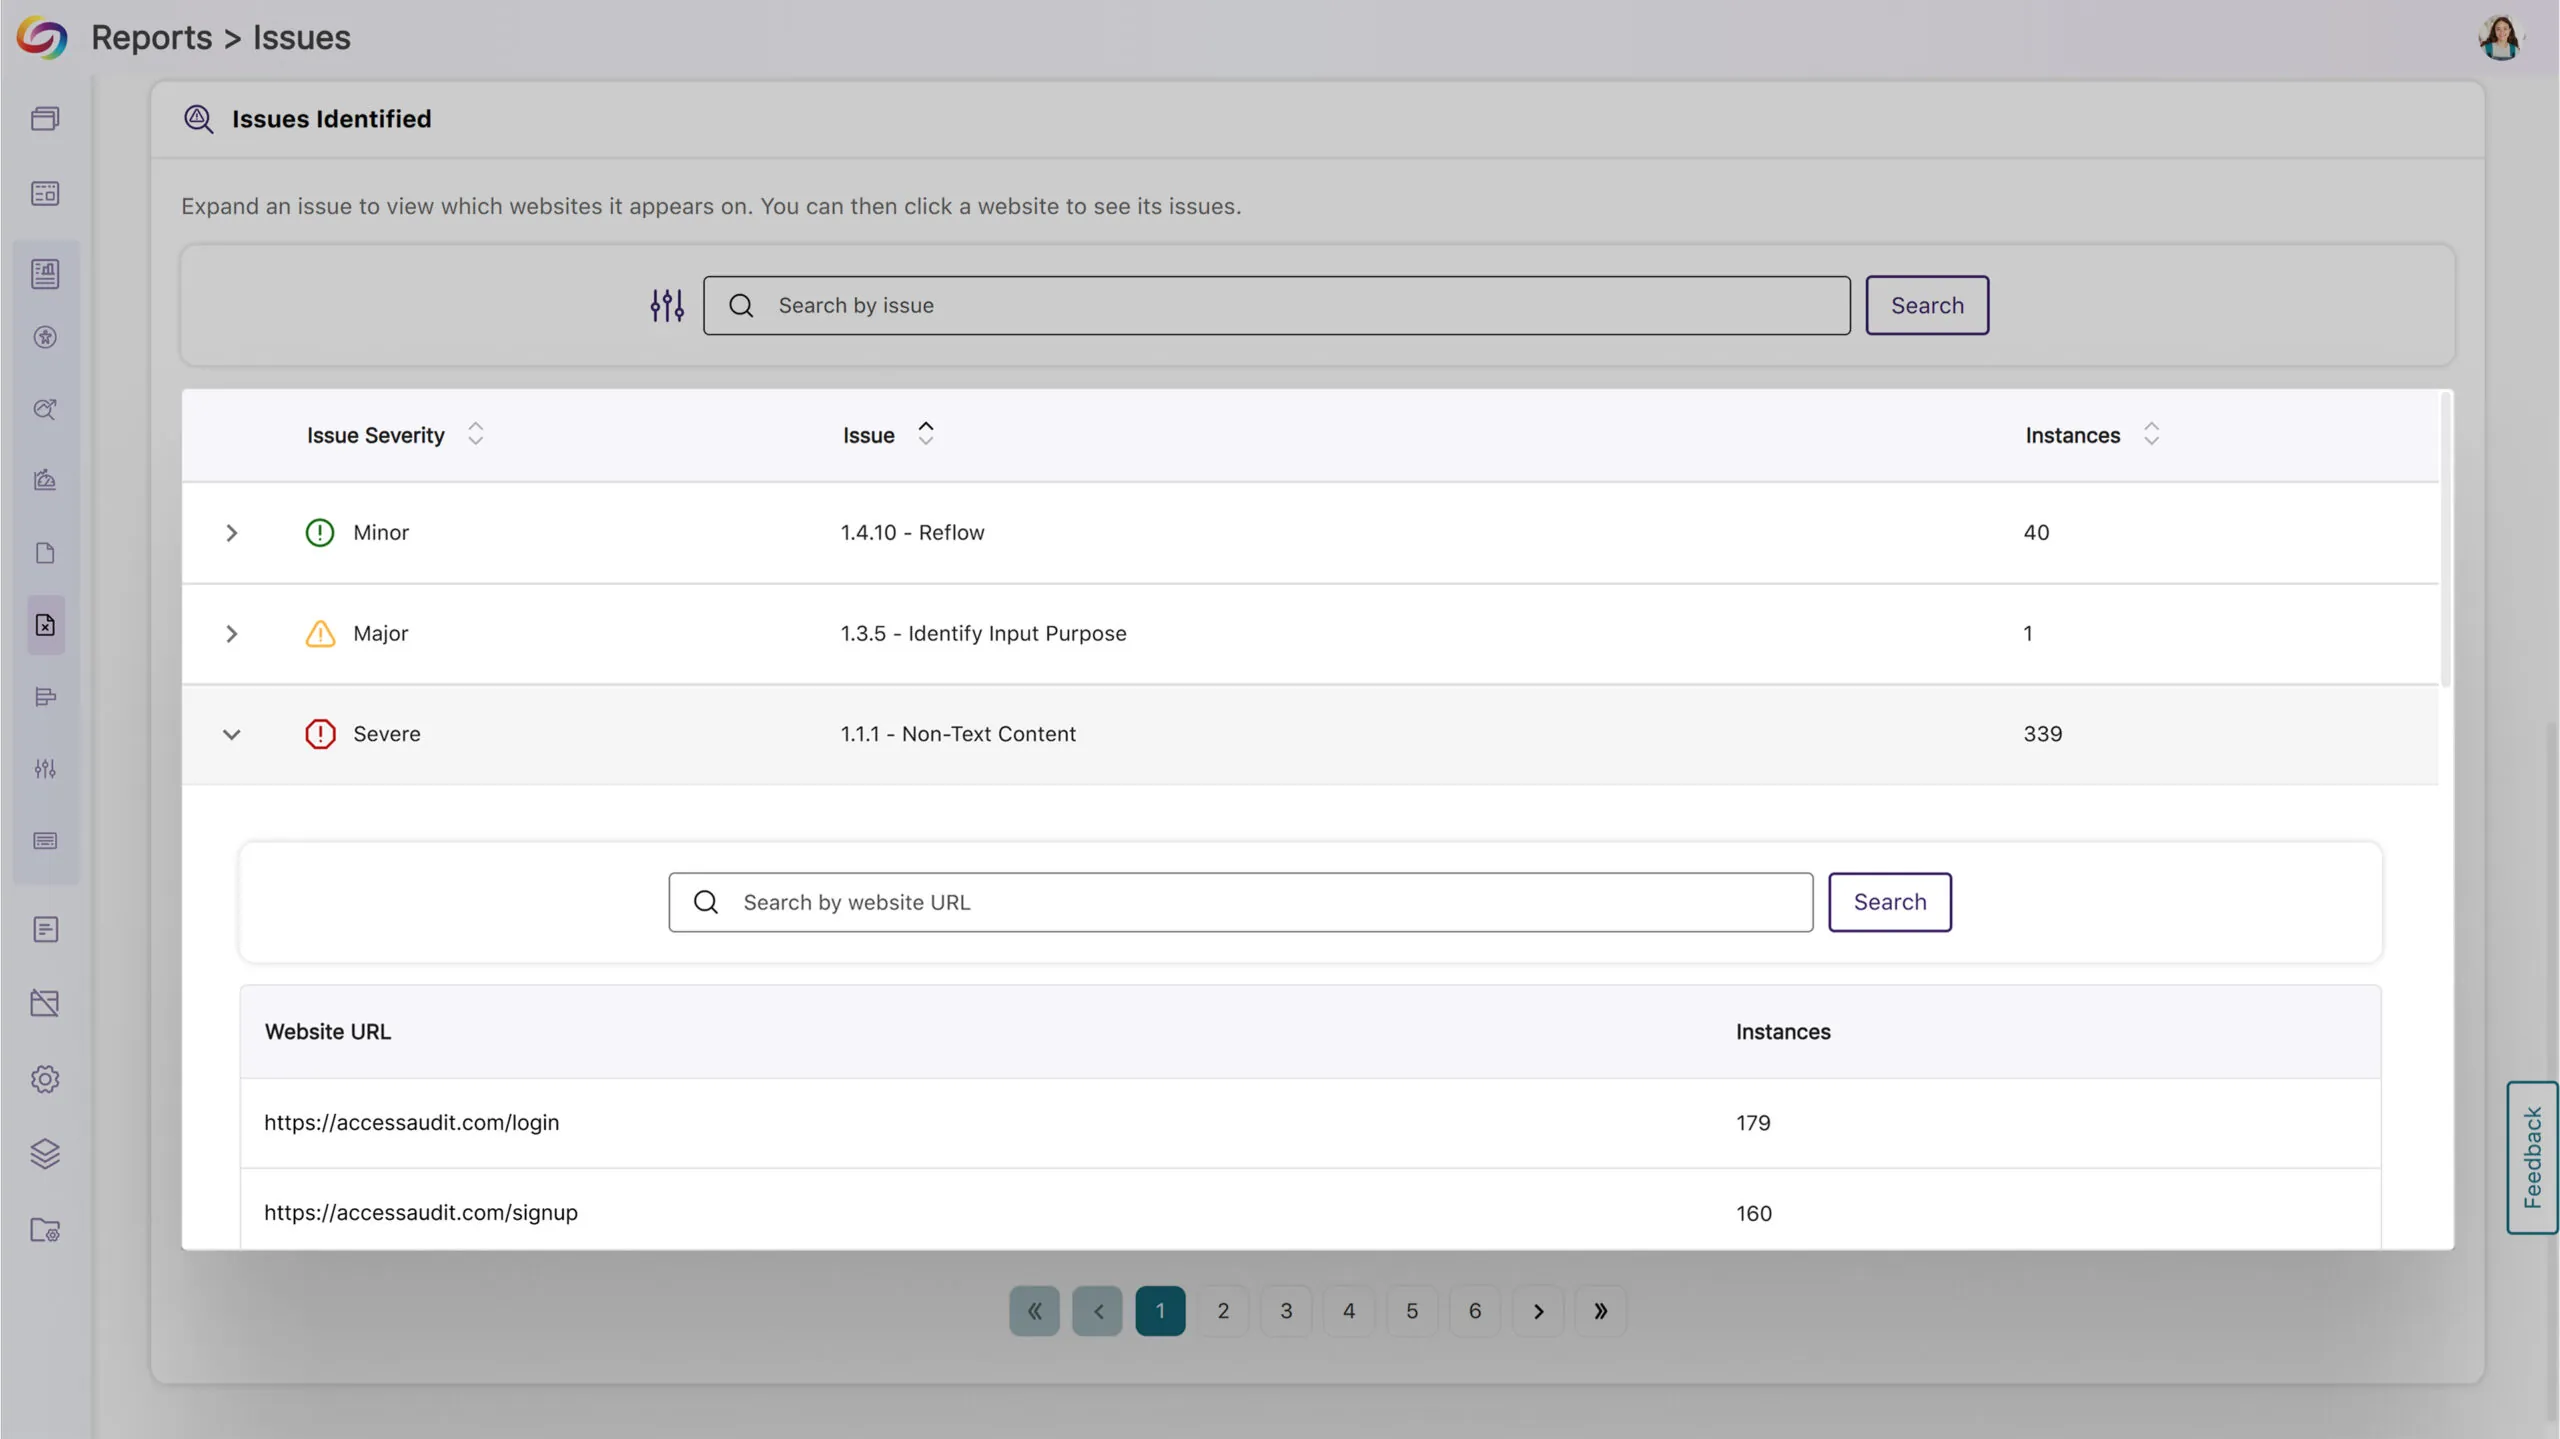Click Search button next to issue field

(x=1926, y=305)
